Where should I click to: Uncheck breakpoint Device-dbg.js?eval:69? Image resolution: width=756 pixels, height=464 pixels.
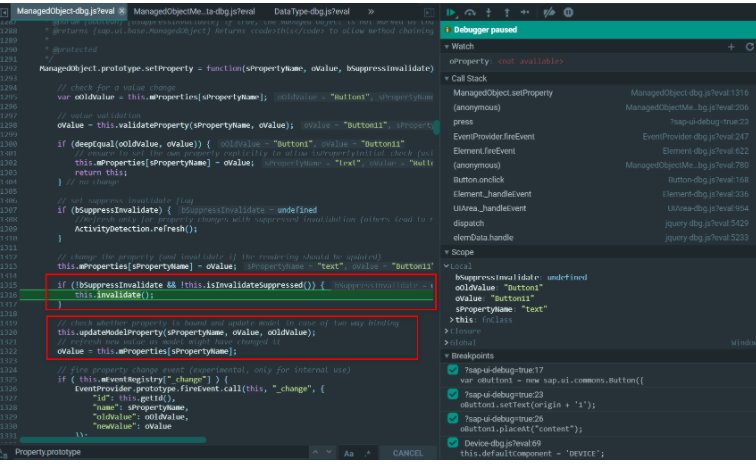coord(452,442)
